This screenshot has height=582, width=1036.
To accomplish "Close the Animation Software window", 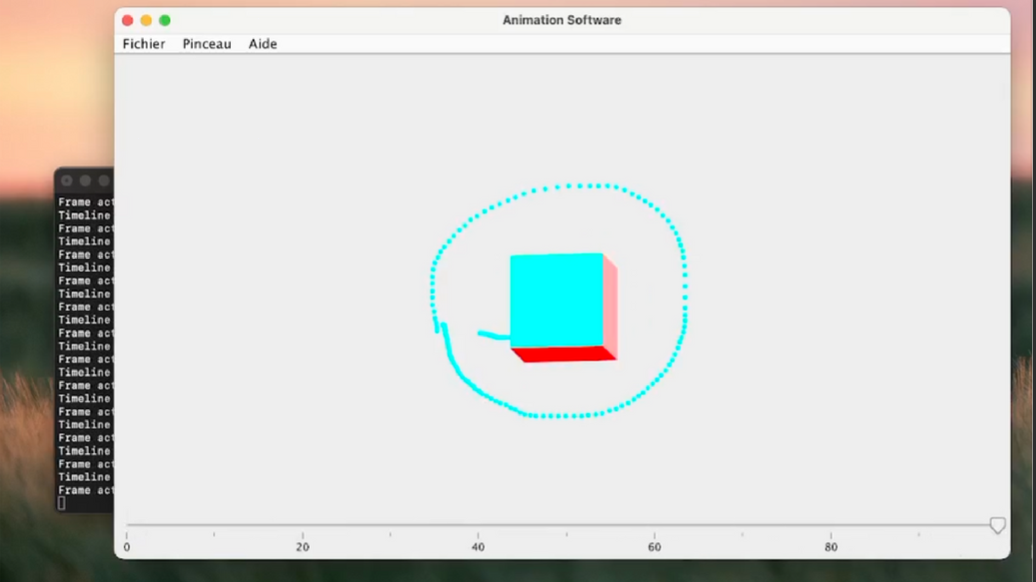I will pyautogui.click(x=127, y=20).
